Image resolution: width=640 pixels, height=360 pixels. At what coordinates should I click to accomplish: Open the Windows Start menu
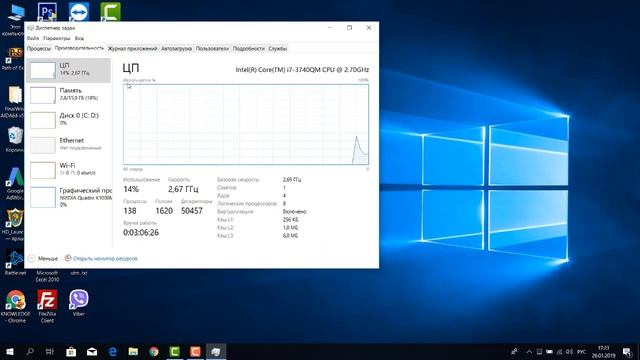[x=10, y=351]
